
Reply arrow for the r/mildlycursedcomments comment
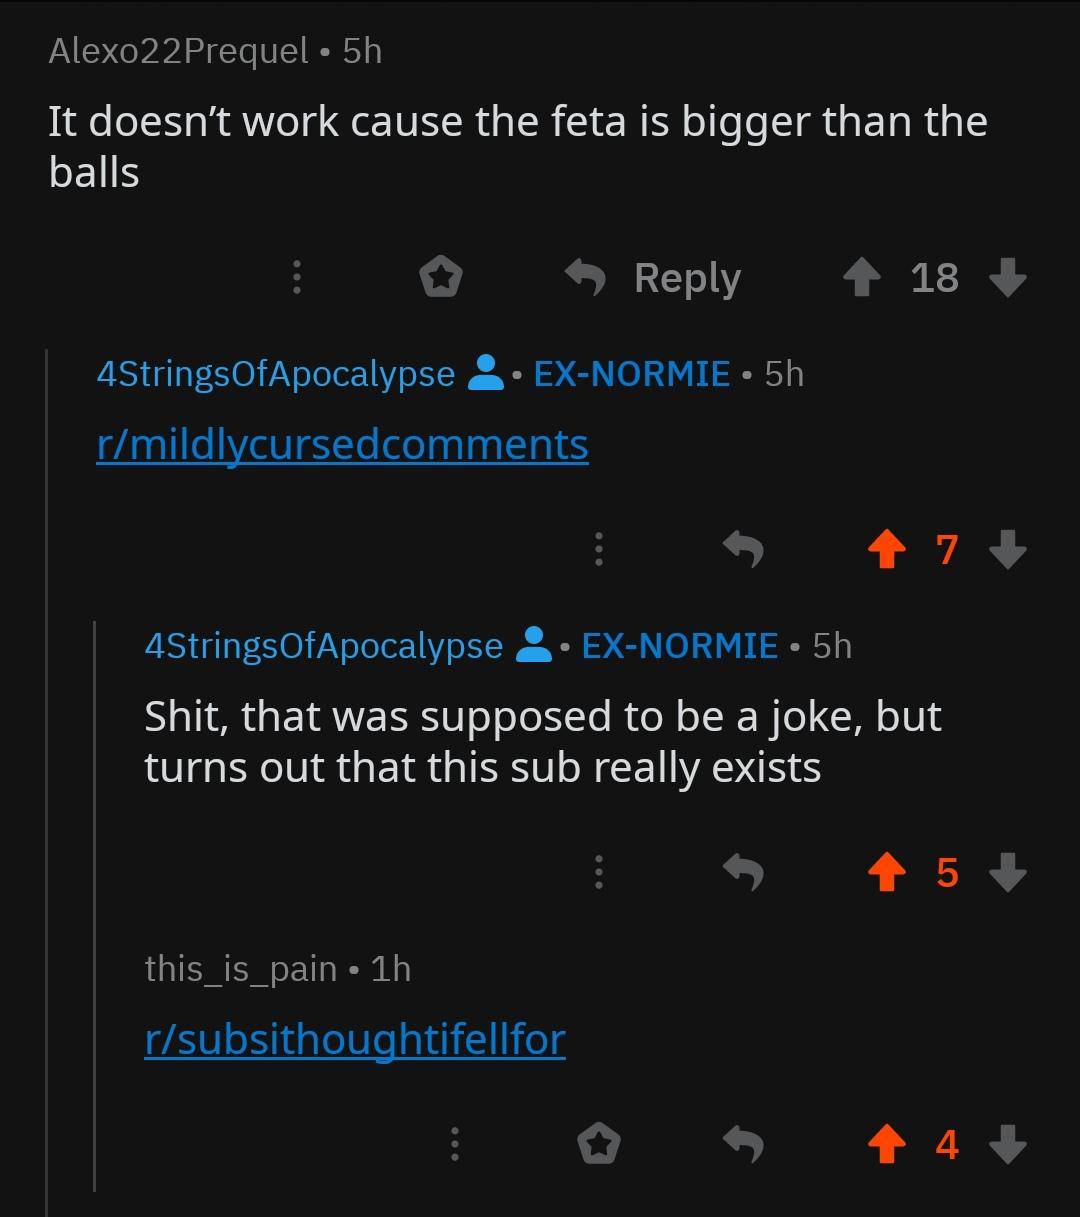tap(743, 549)
